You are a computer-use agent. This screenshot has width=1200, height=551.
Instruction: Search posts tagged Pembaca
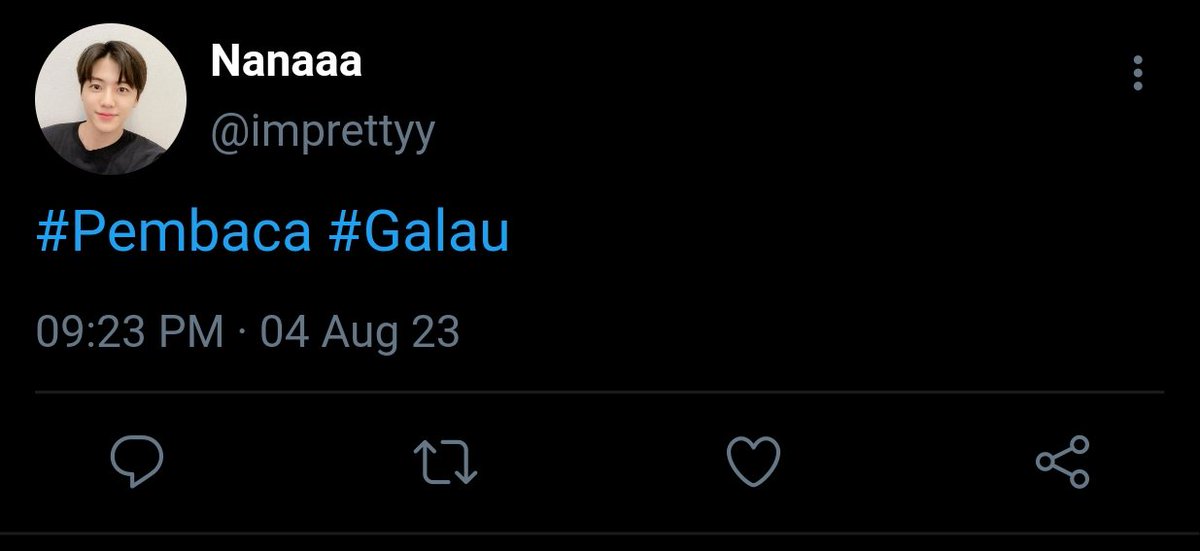click(173, 233)
